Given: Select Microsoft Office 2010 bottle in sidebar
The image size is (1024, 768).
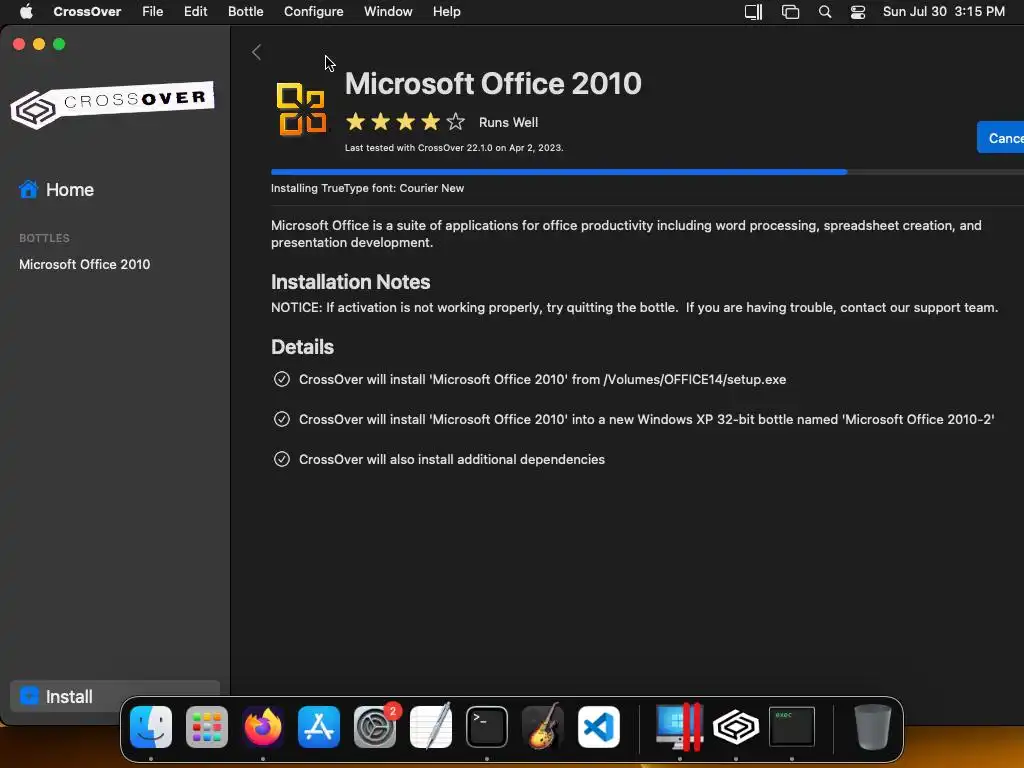Looking at the screenshot, I should click(x=84, y=264).
